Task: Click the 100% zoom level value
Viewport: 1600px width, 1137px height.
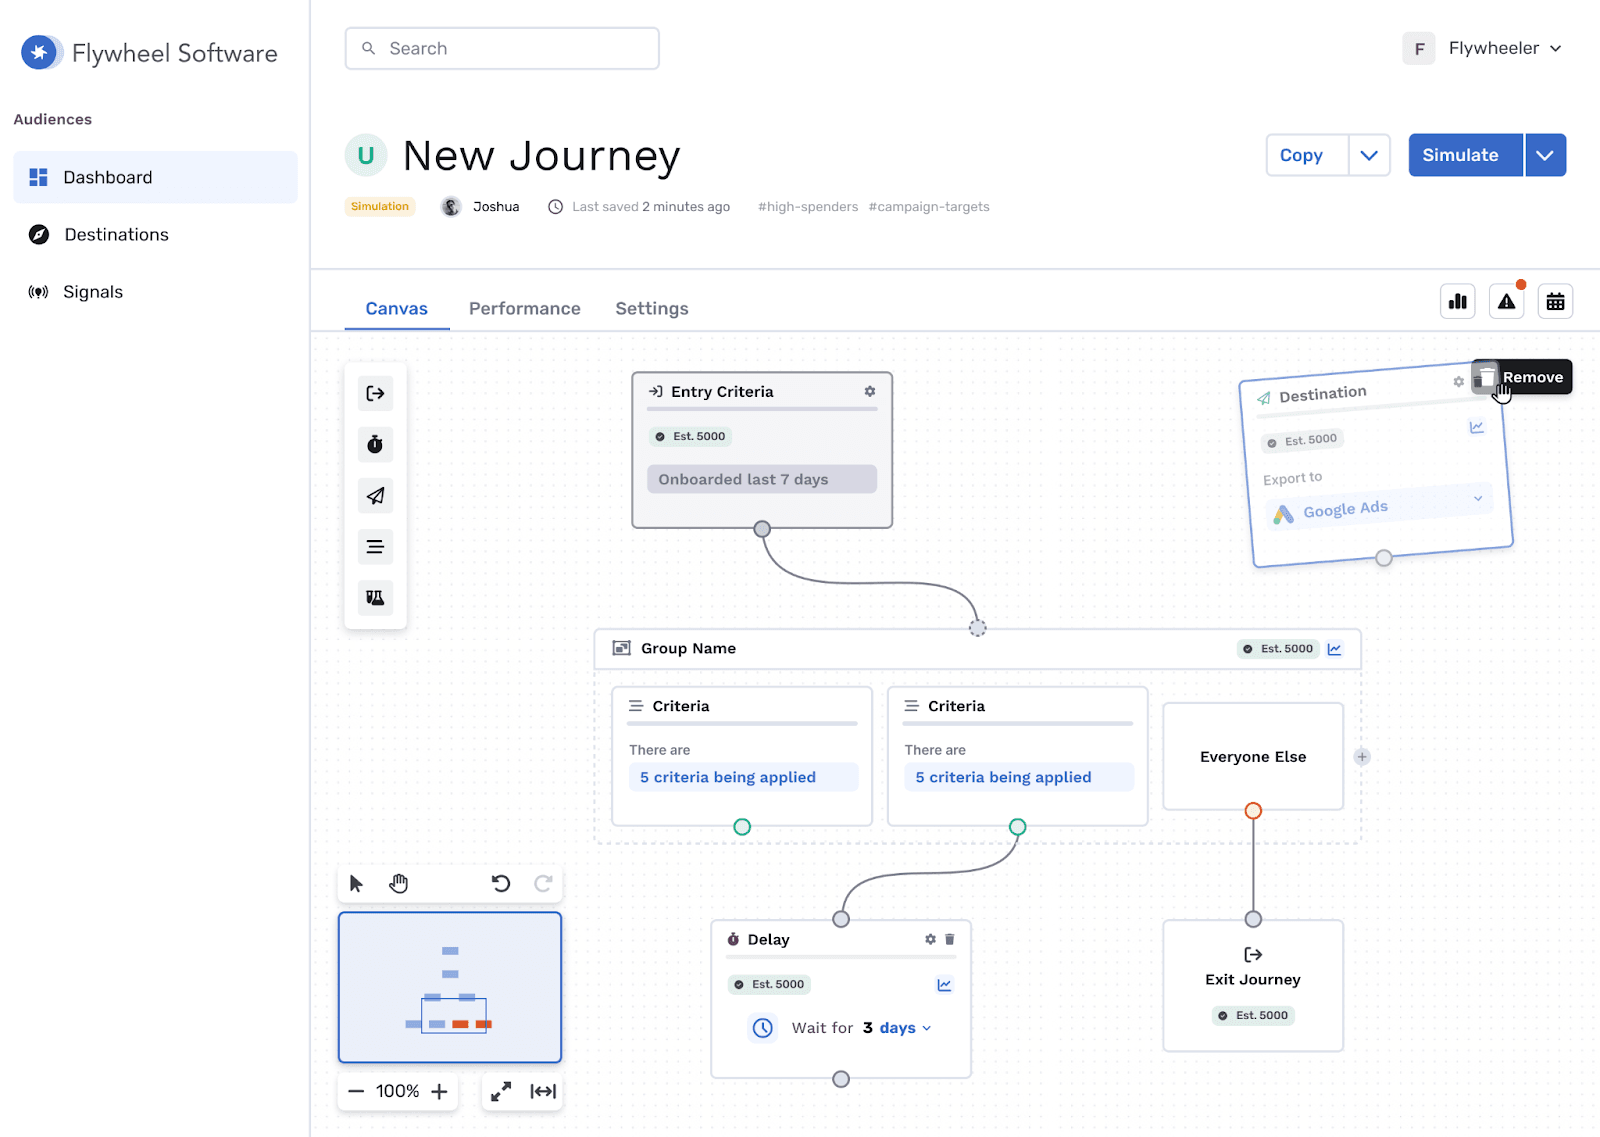Action: pos(397,1091)
